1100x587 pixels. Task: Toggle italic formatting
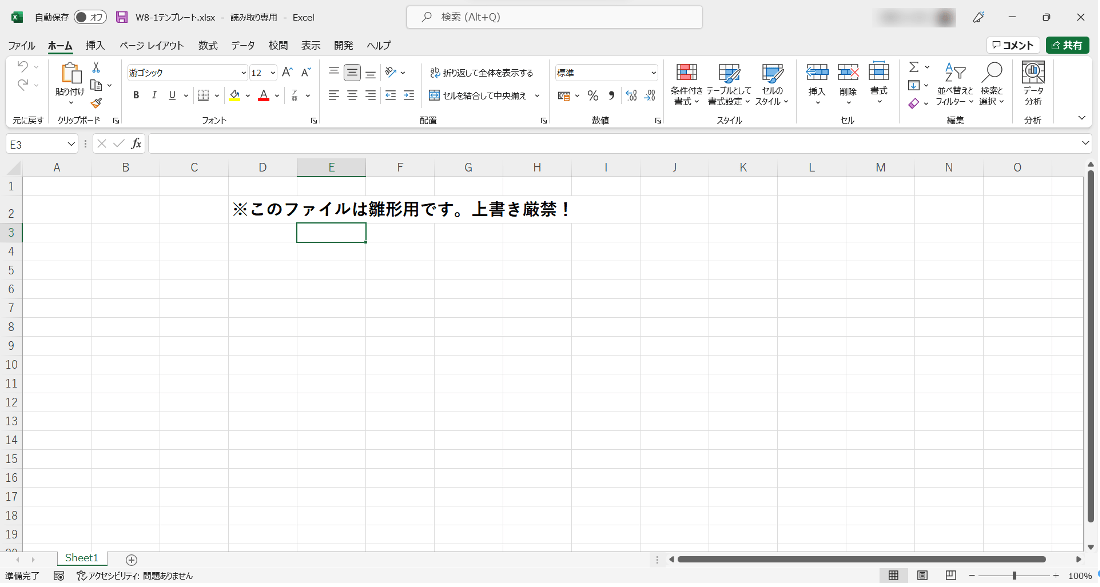(x=153, y=96)
